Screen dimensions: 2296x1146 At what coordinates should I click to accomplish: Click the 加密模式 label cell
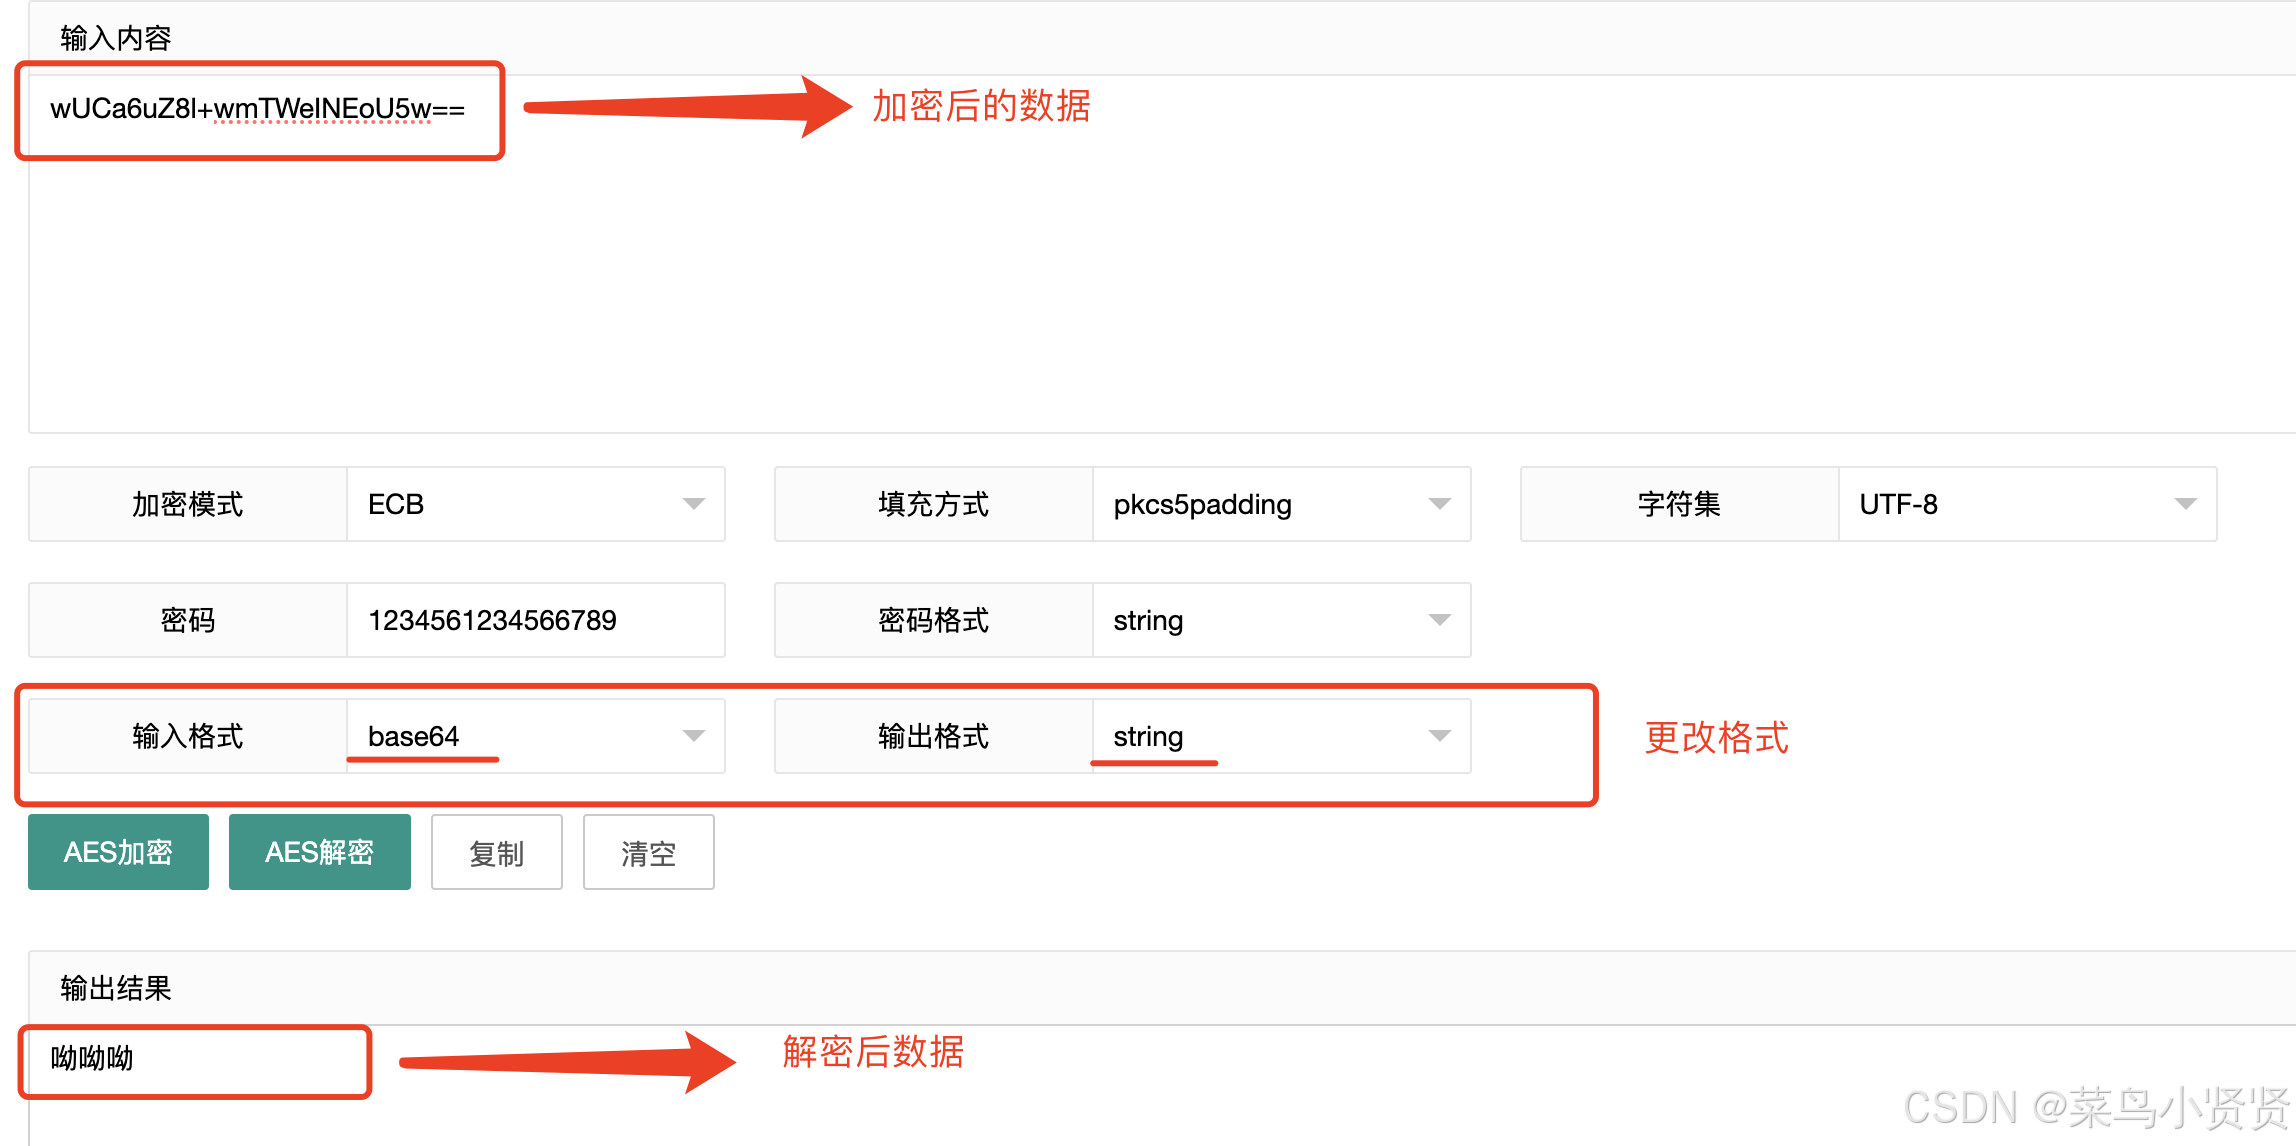coord(188,504)
